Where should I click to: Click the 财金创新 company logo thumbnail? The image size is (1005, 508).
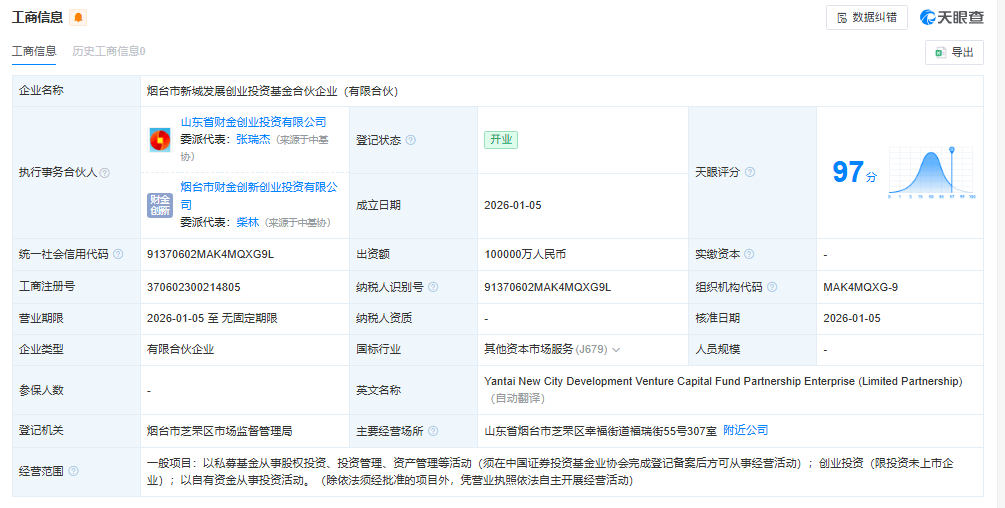[x=159, y=205]
